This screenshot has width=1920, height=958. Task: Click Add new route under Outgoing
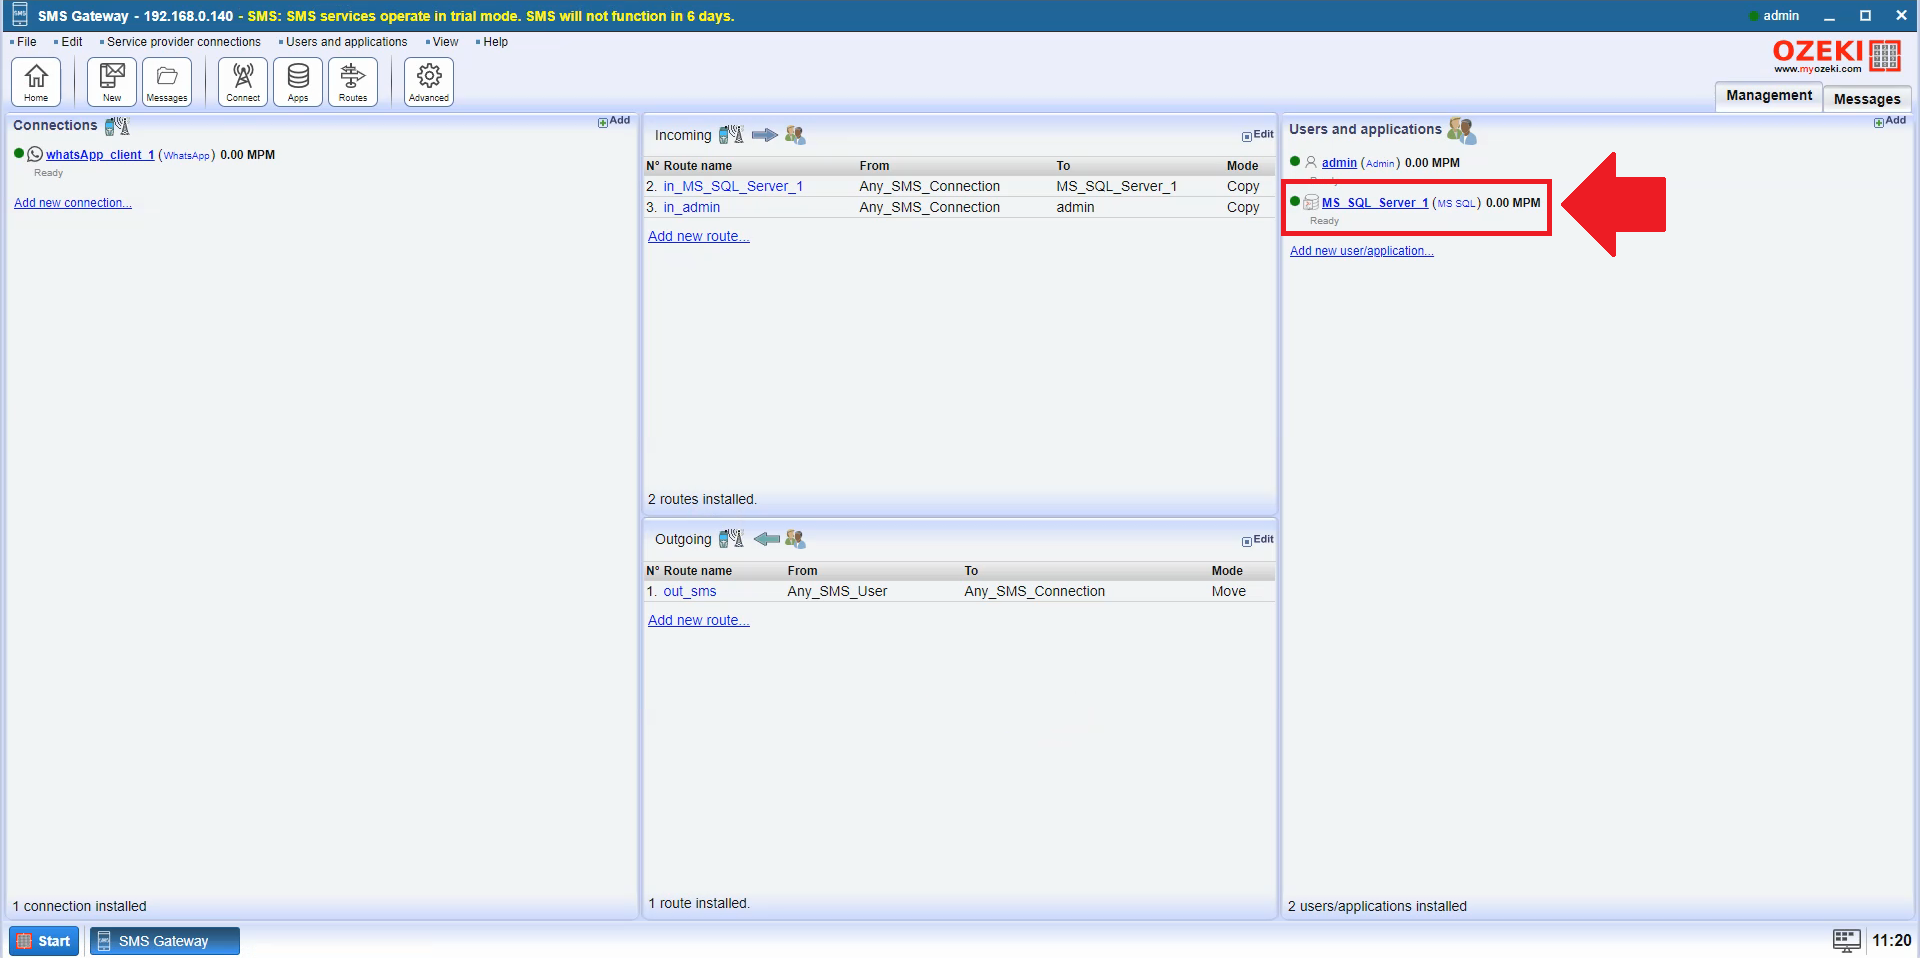[x=698, y=621]
